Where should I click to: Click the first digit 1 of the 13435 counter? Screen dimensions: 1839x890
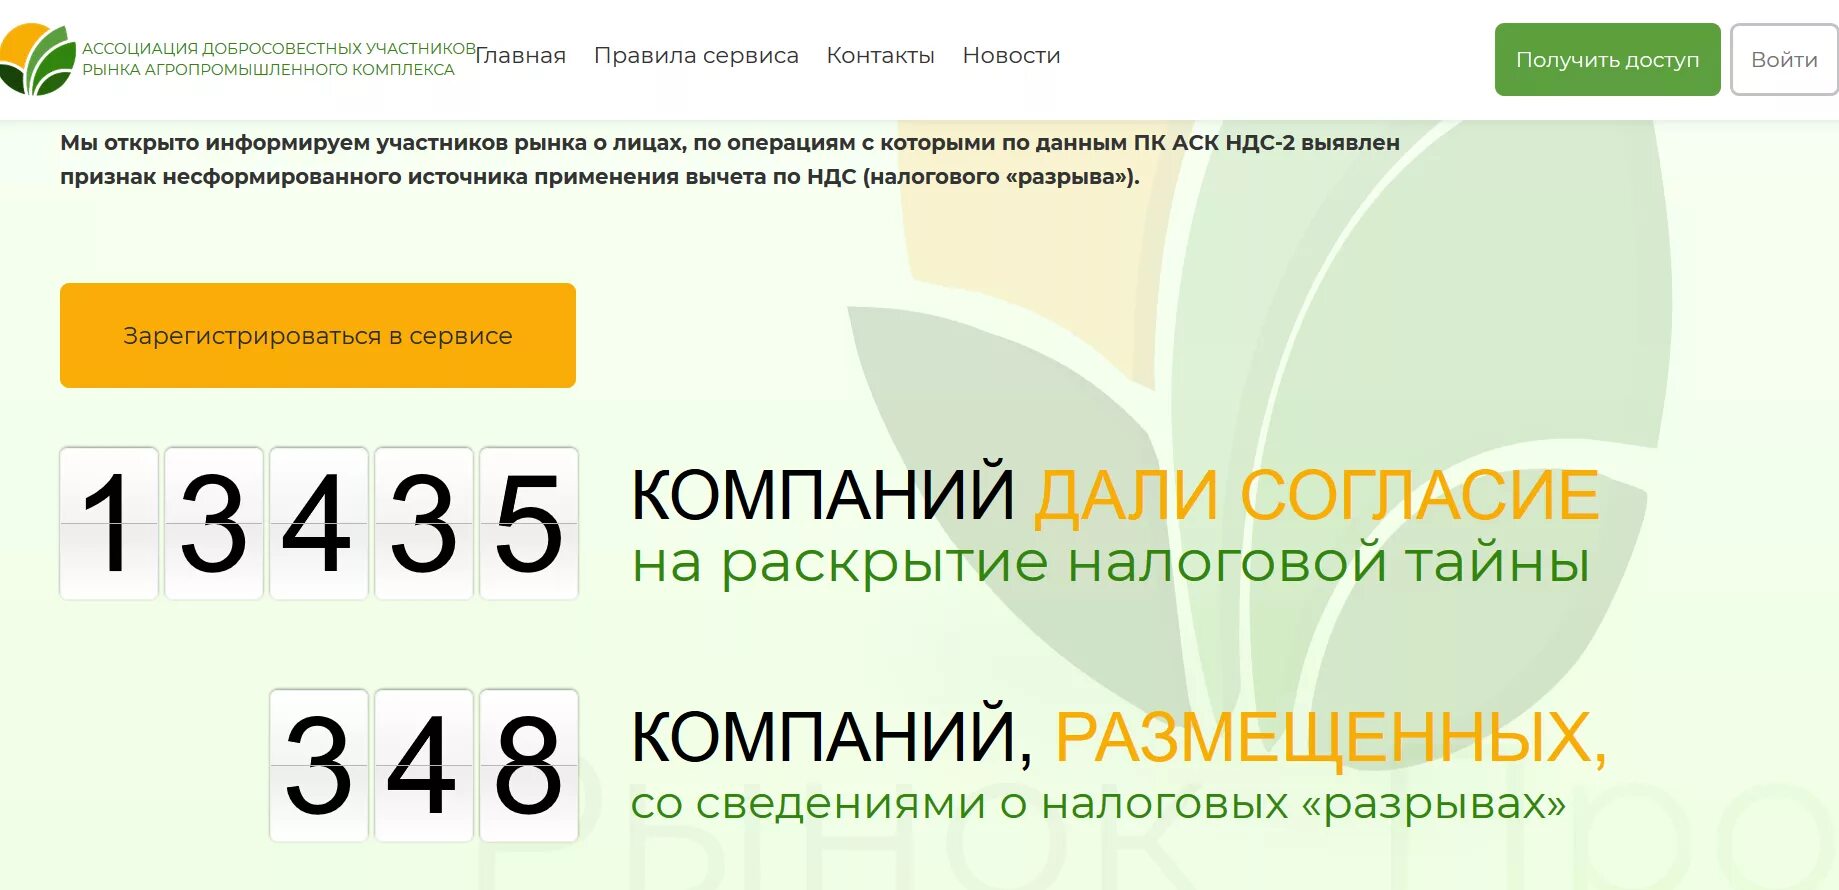pyautogui.click(x=109, y=523)
